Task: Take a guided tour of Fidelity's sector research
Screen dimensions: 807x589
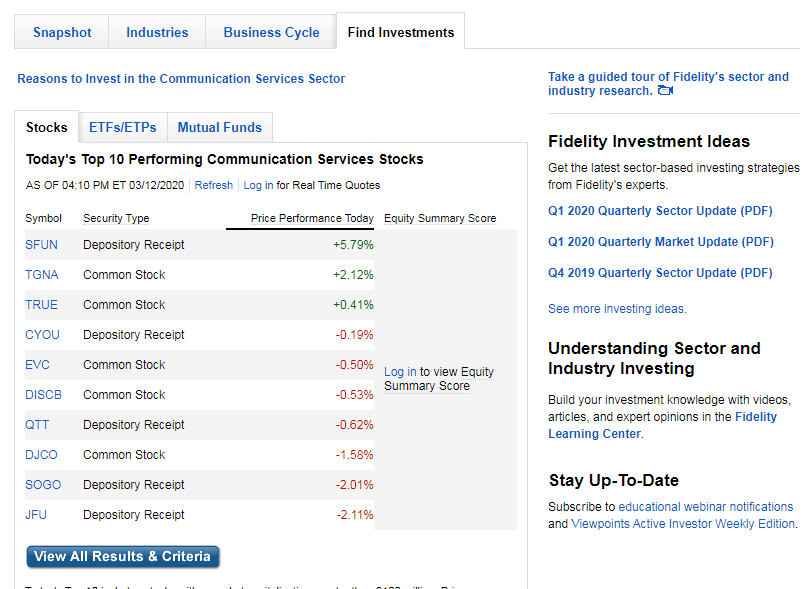Action: pos(668,83)
